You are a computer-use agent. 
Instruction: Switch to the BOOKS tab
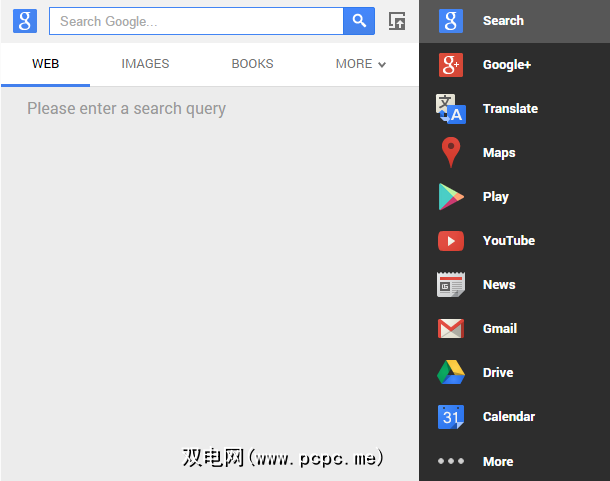click(252, 64)
